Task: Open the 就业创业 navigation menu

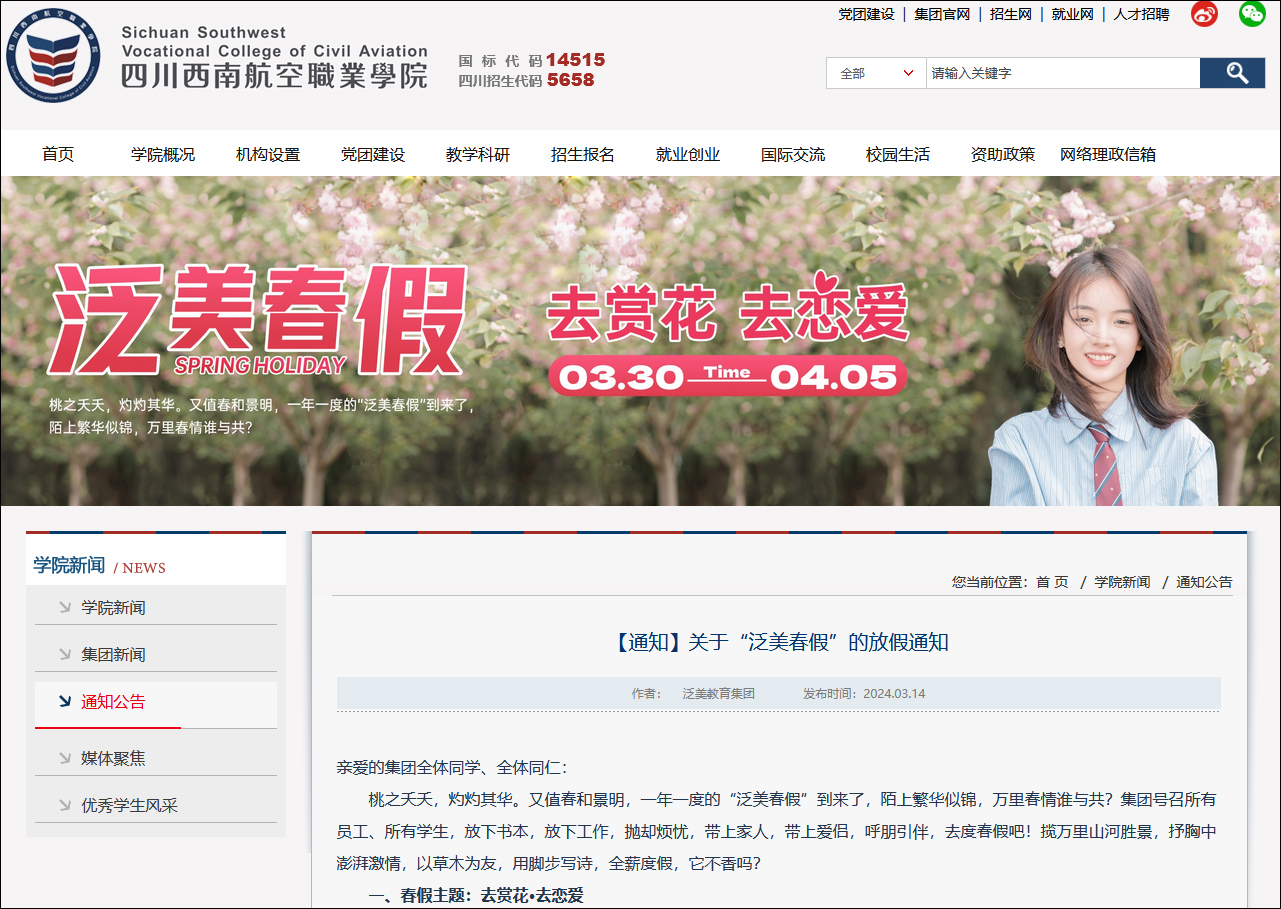Action: [x=688, y=154]
